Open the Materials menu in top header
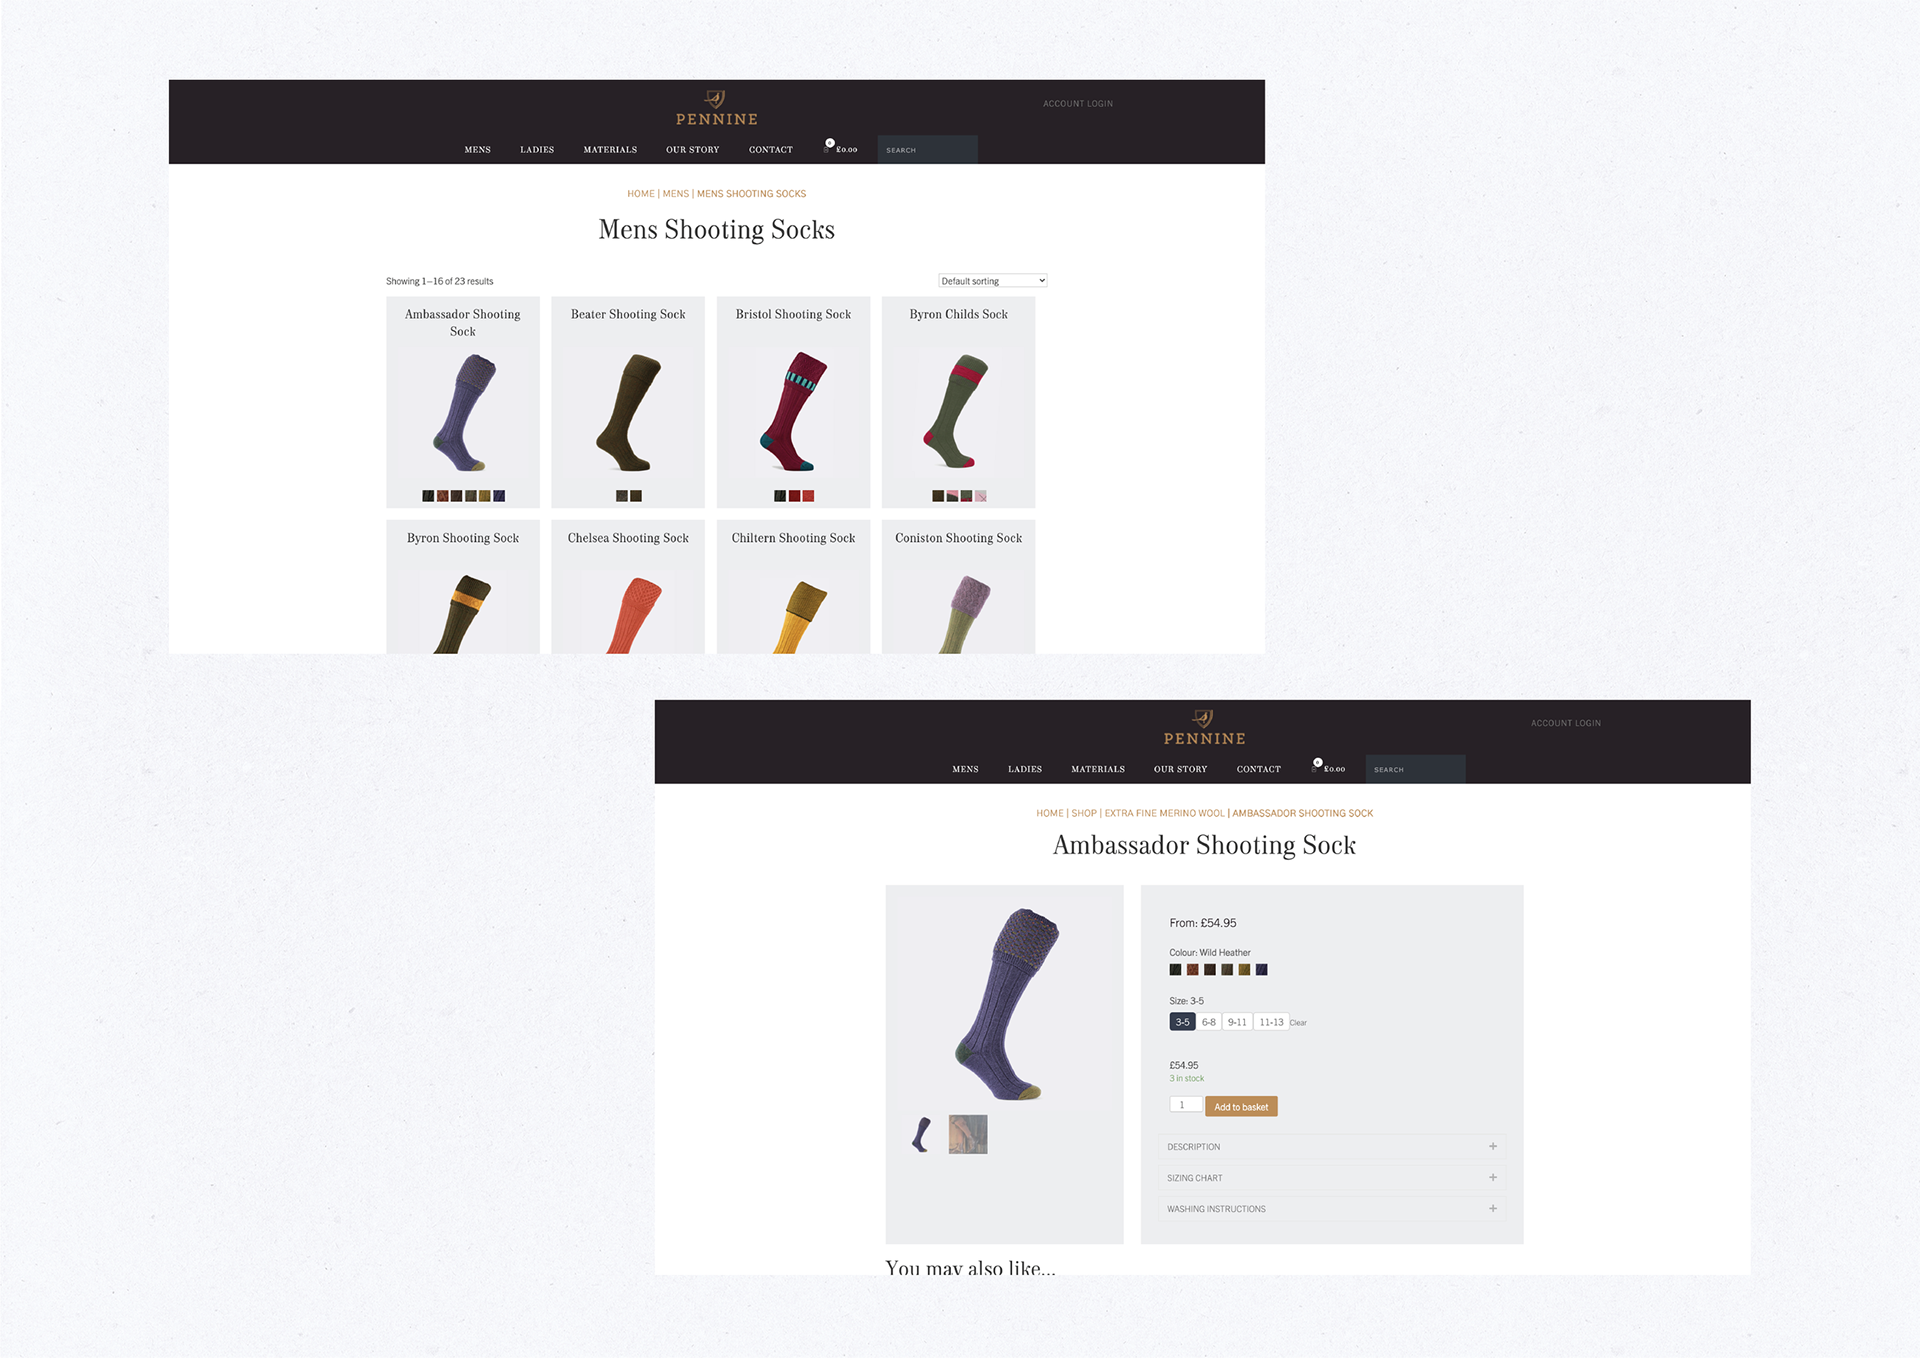1920x1358 pixels. coord(610,150)
